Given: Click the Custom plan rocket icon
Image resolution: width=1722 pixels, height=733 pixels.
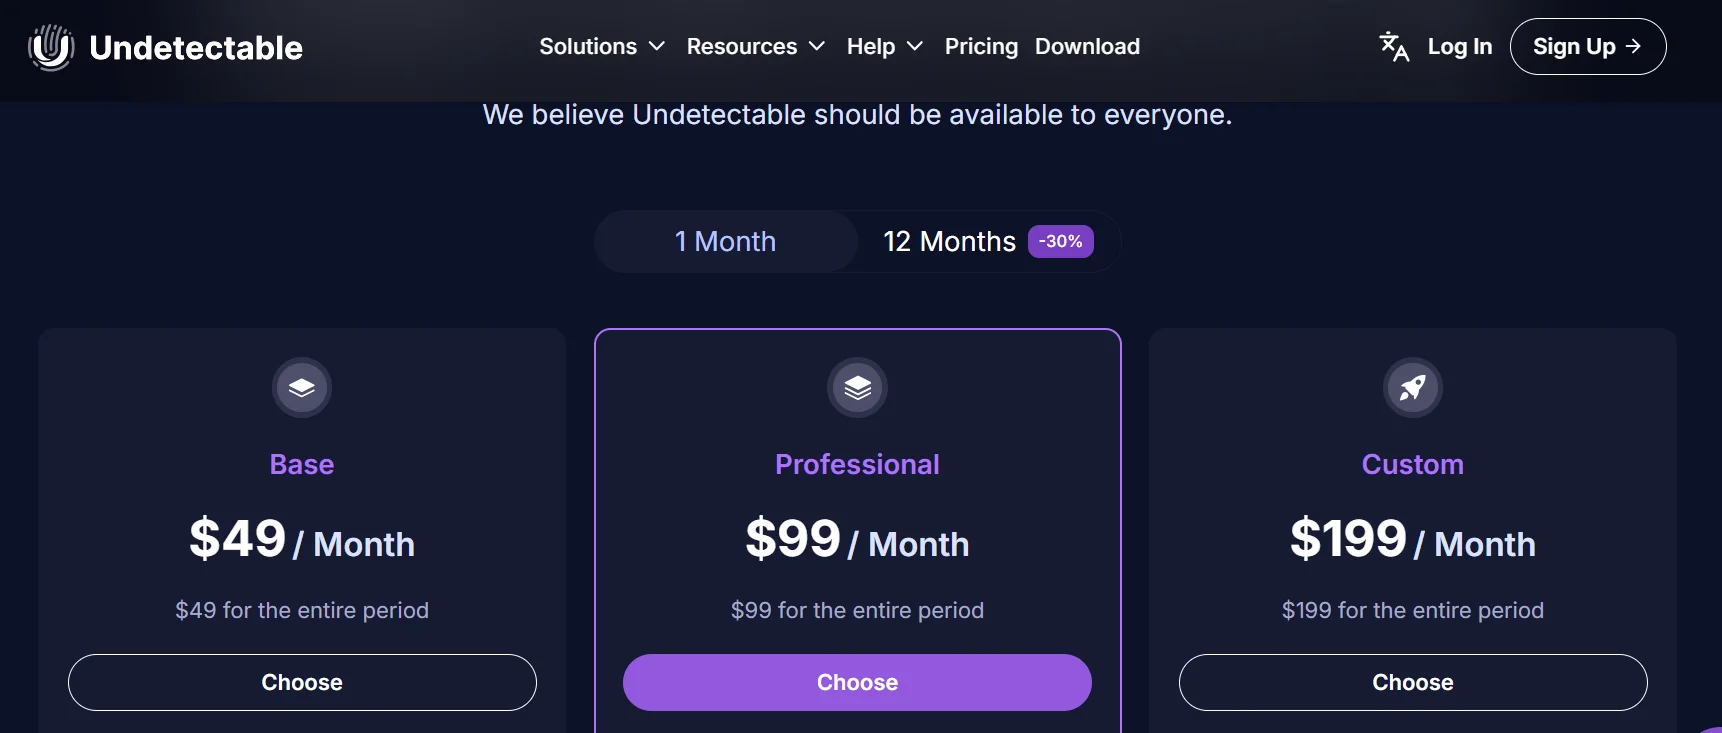Looking at the screenshot, I should point(1412,387).
